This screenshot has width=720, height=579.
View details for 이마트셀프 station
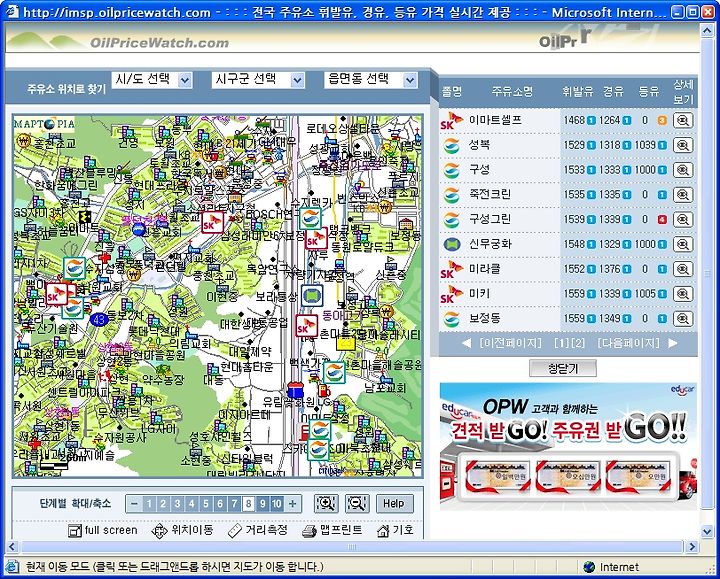(x=683, y=121)
